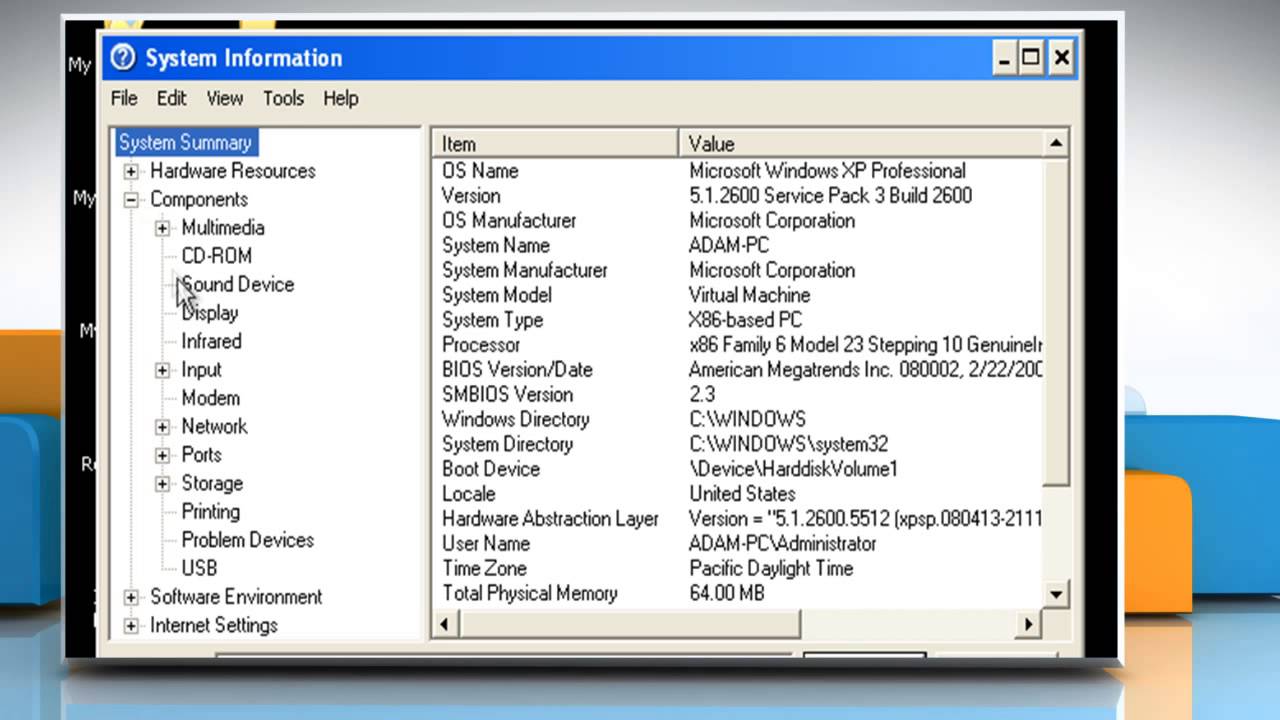Expand the Input node

[x=162, y=370]
